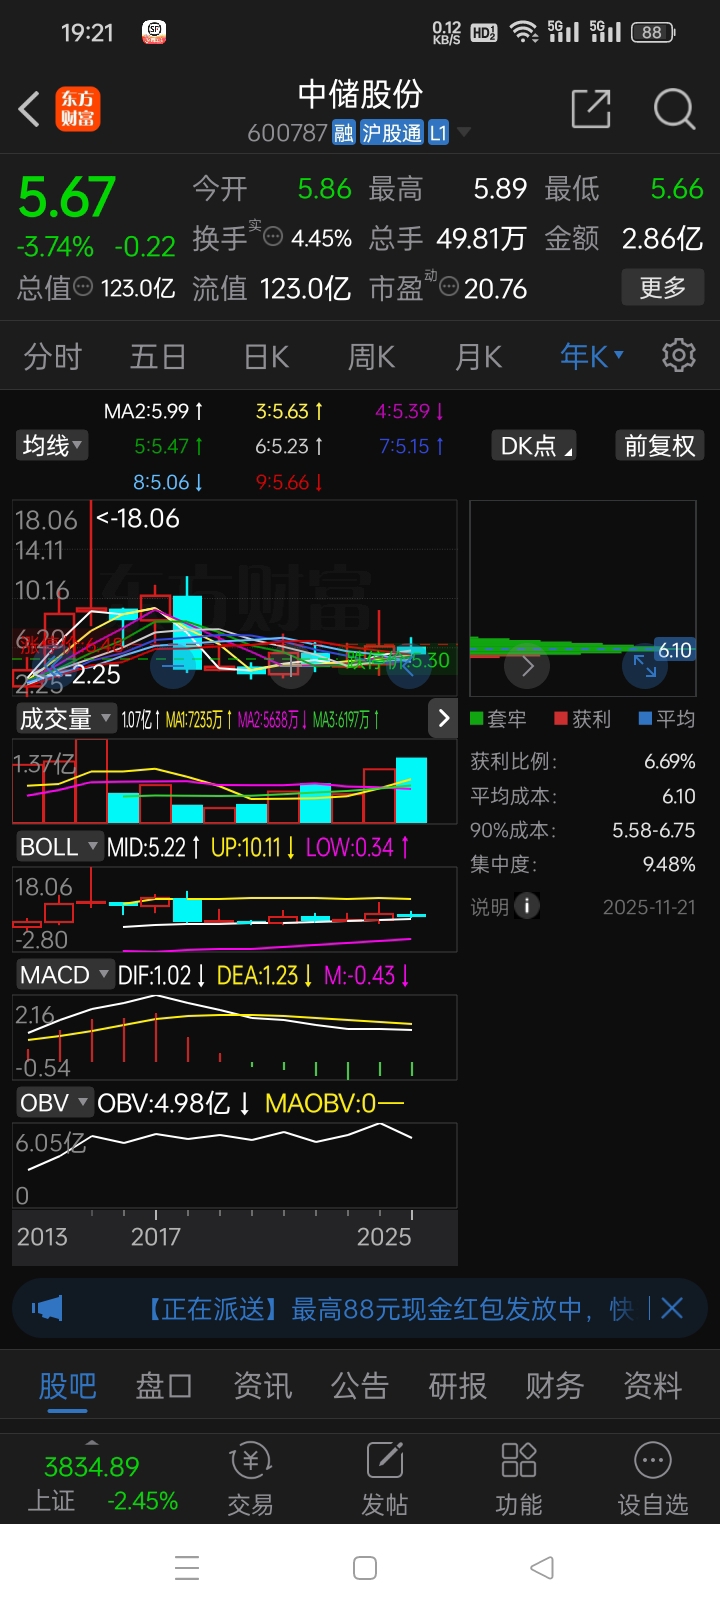
Task: Select the 股吧 tab
Action: 67,1386
